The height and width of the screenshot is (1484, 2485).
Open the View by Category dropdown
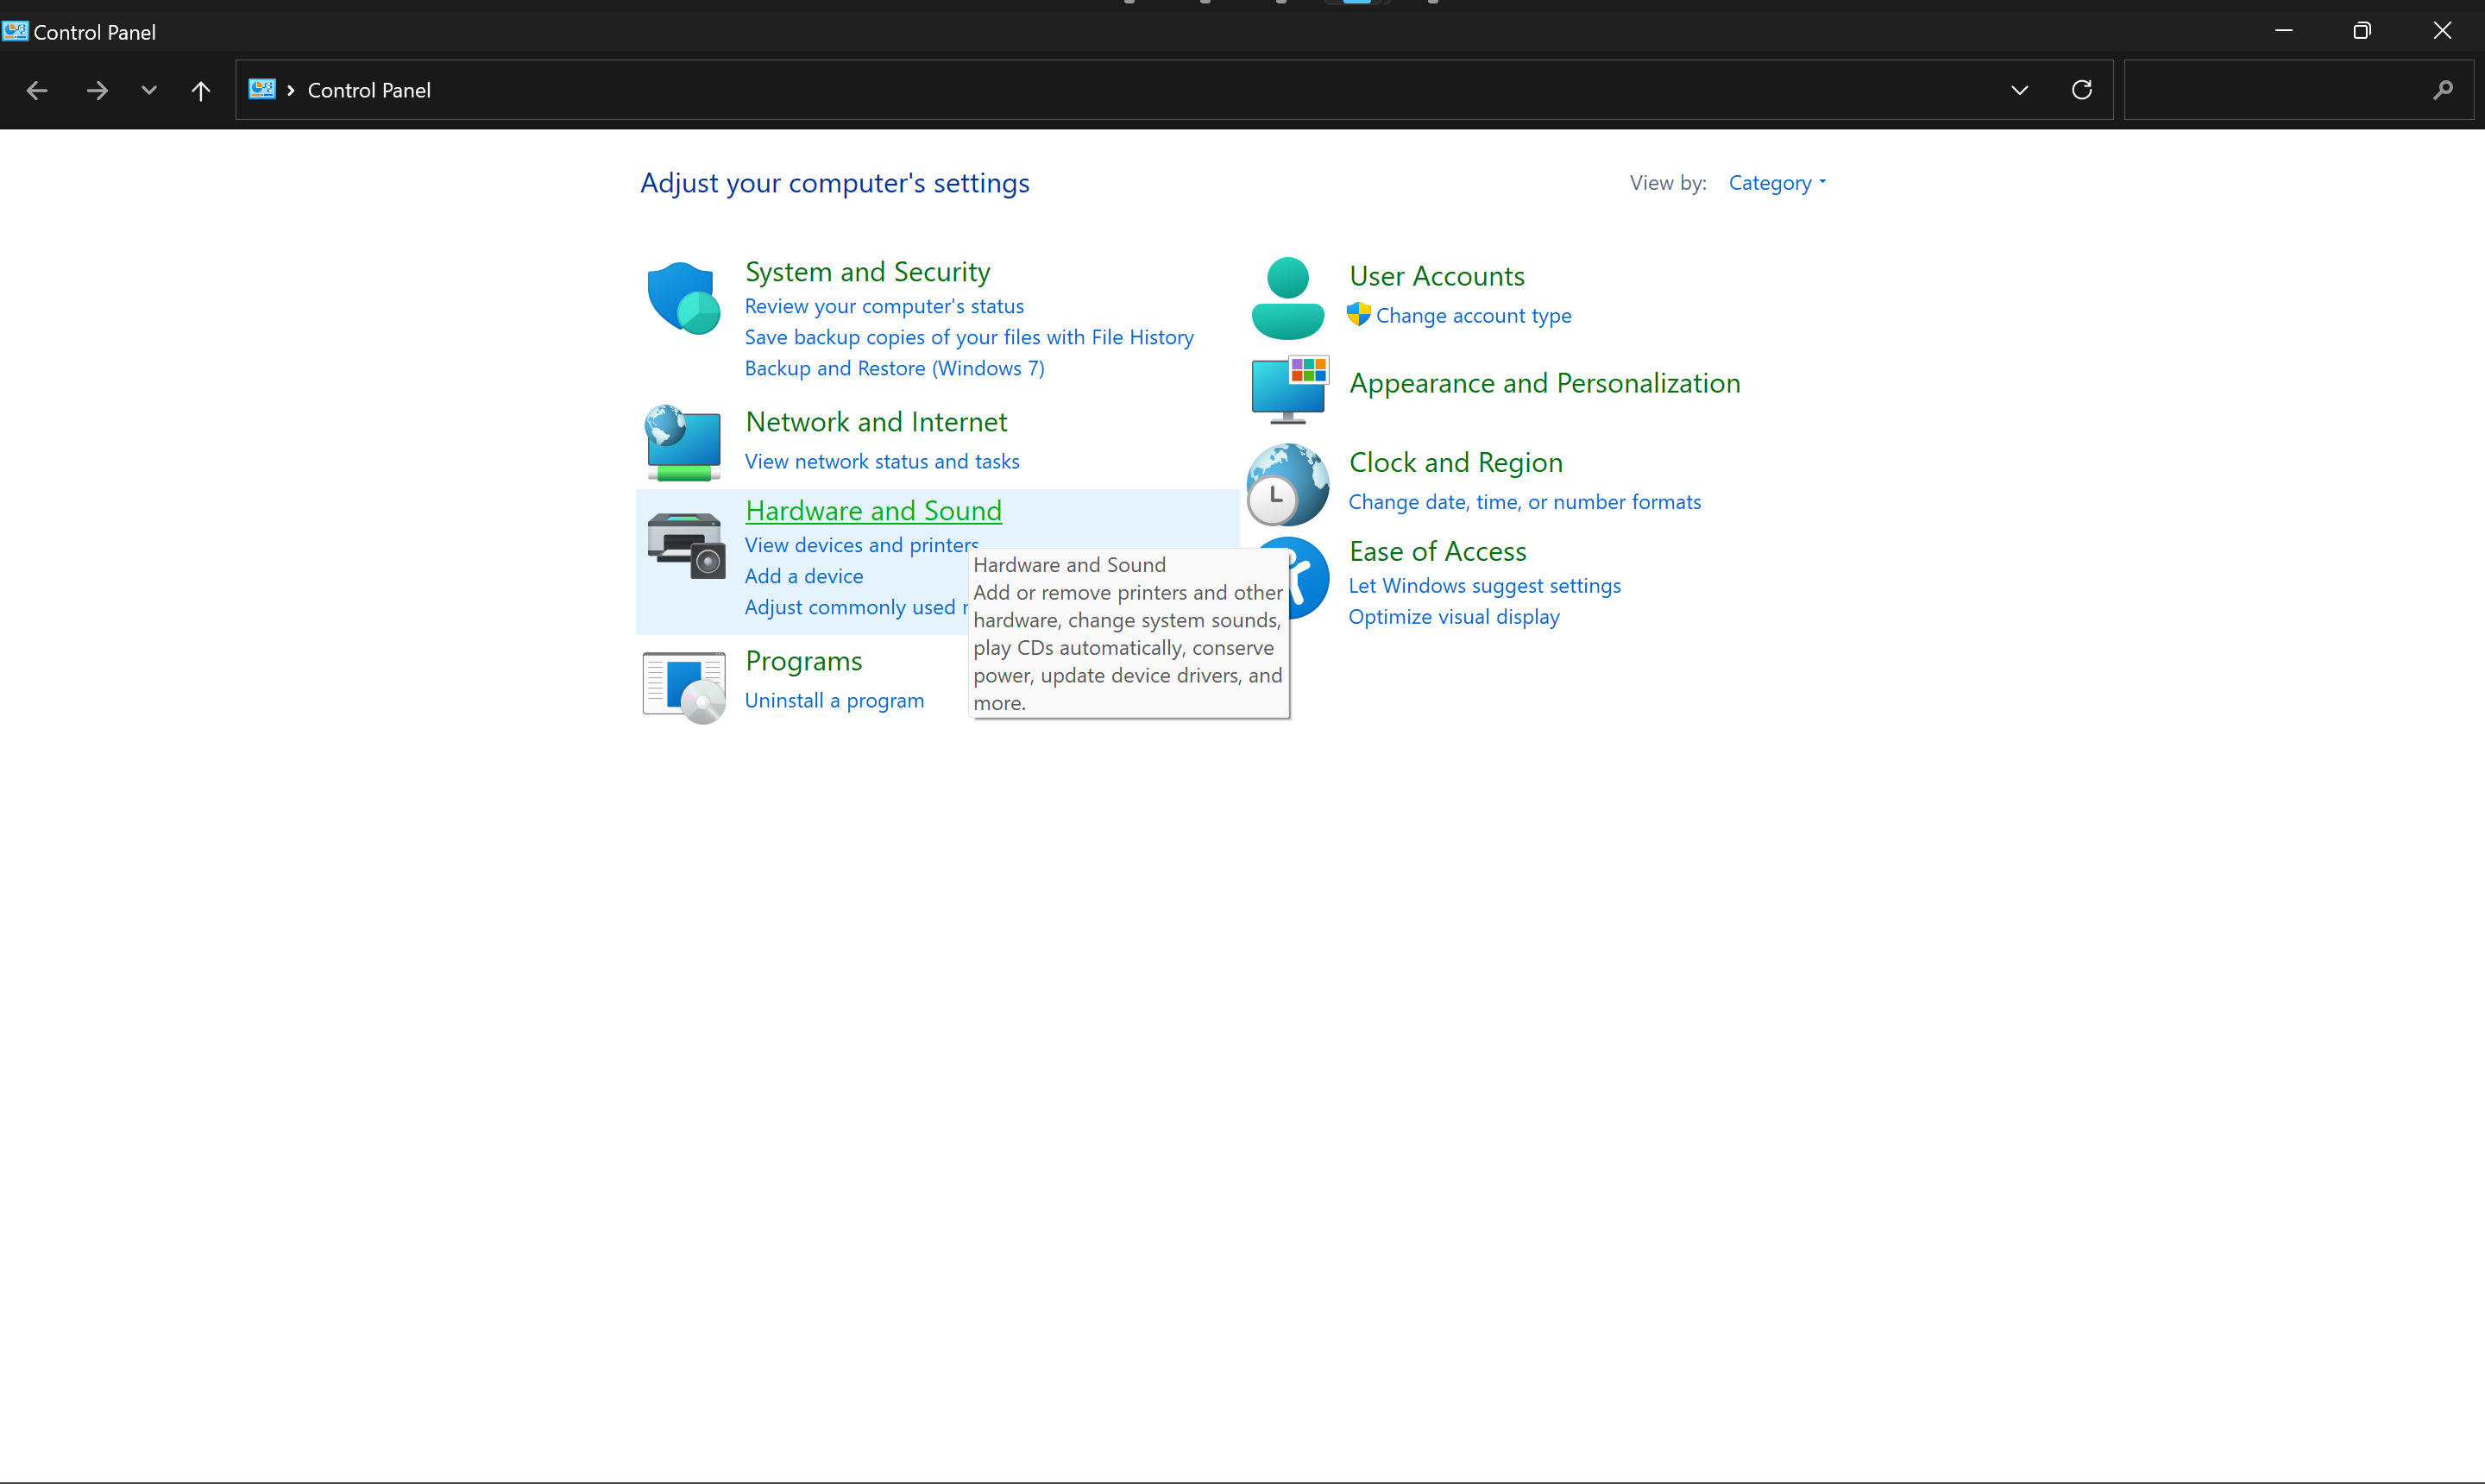1777,183
